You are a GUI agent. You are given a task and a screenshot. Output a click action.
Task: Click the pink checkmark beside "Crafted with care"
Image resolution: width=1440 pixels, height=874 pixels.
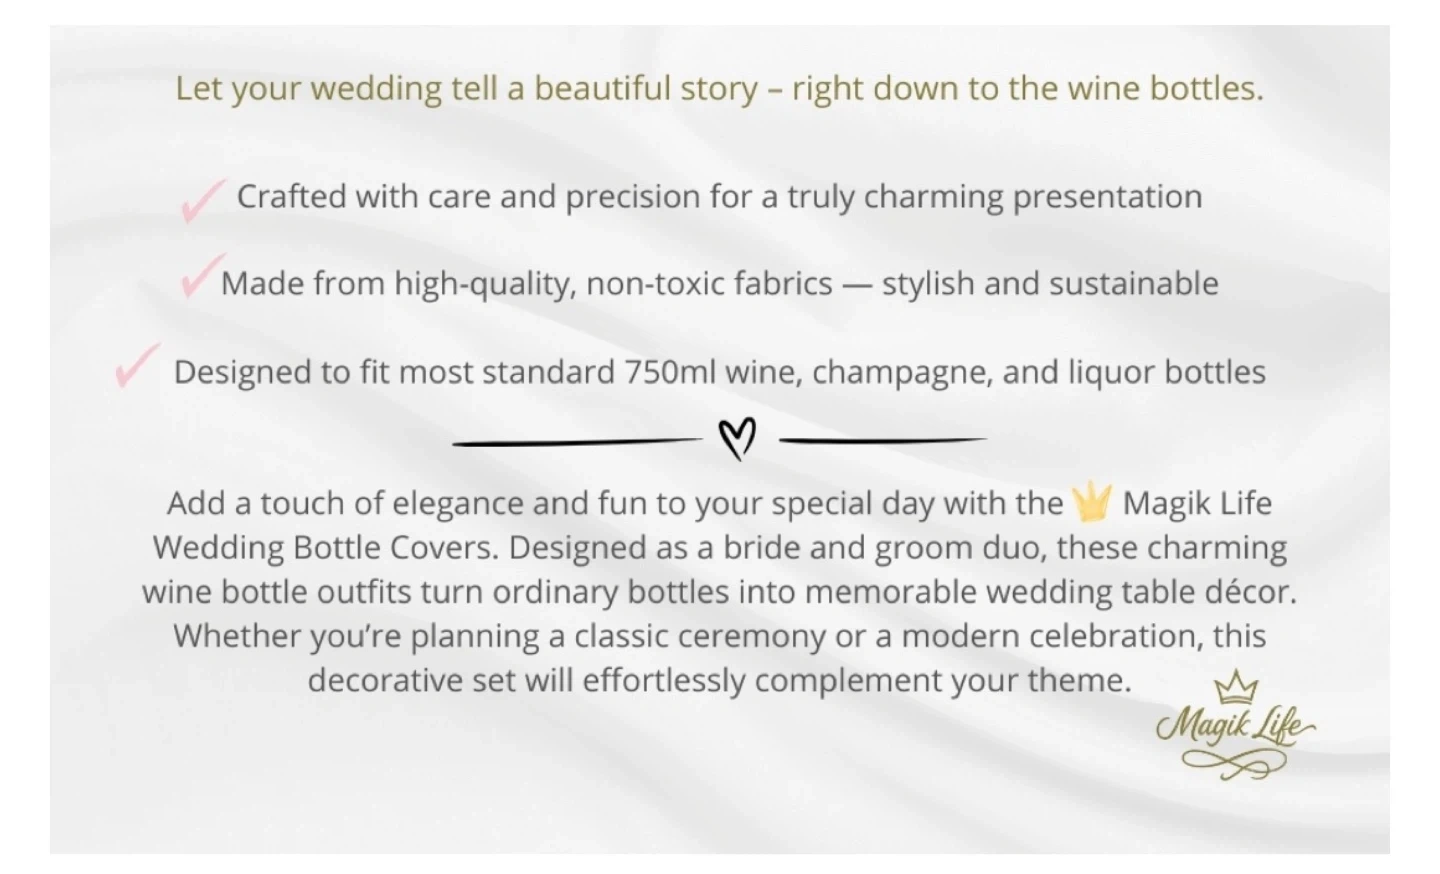tap(203, 200)
